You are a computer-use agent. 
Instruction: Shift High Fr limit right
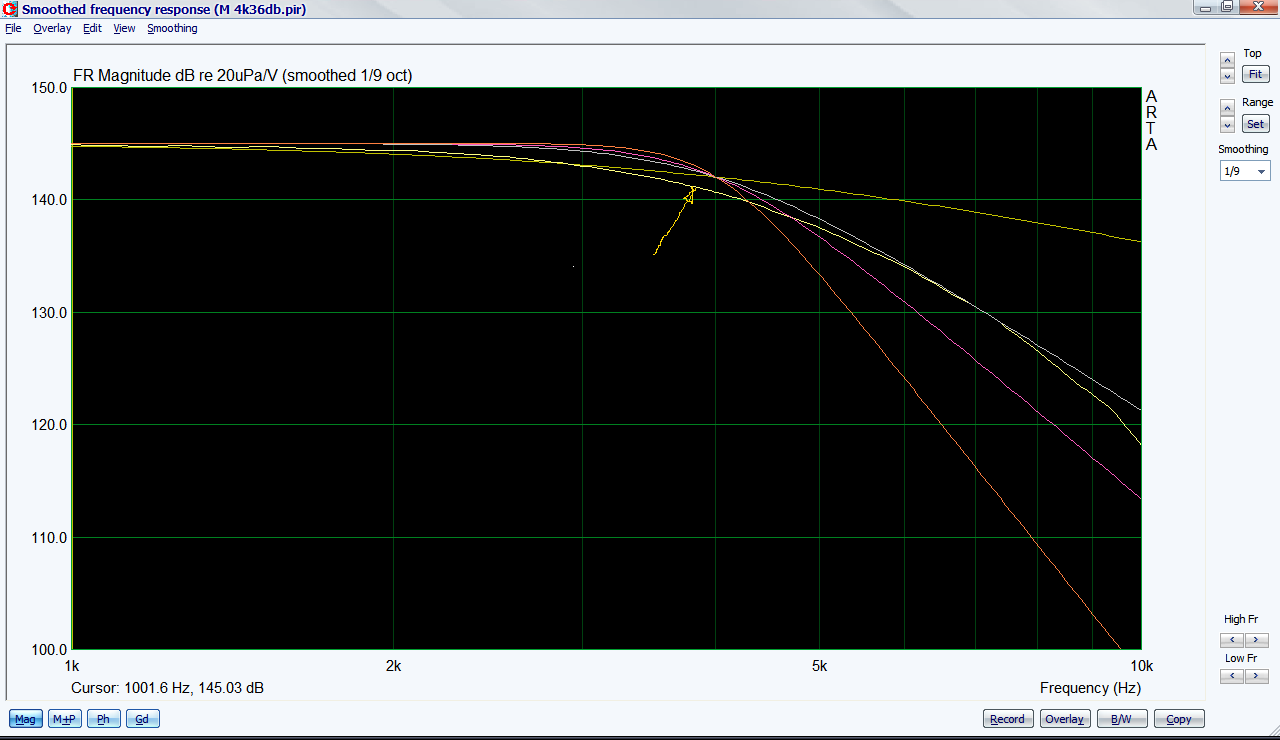click(x=1256, y=640)
